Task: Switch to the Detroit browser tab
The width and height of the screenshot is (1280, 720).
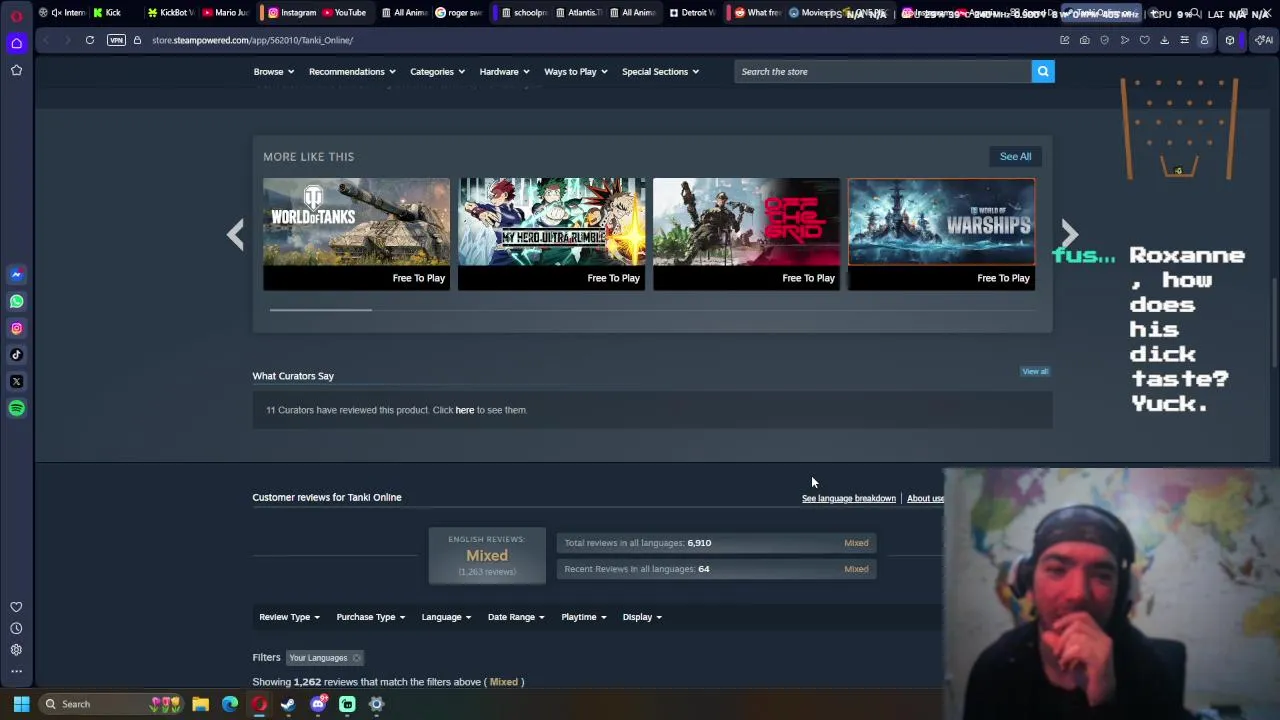Action: pyautogui.click(x=691, y=13)
